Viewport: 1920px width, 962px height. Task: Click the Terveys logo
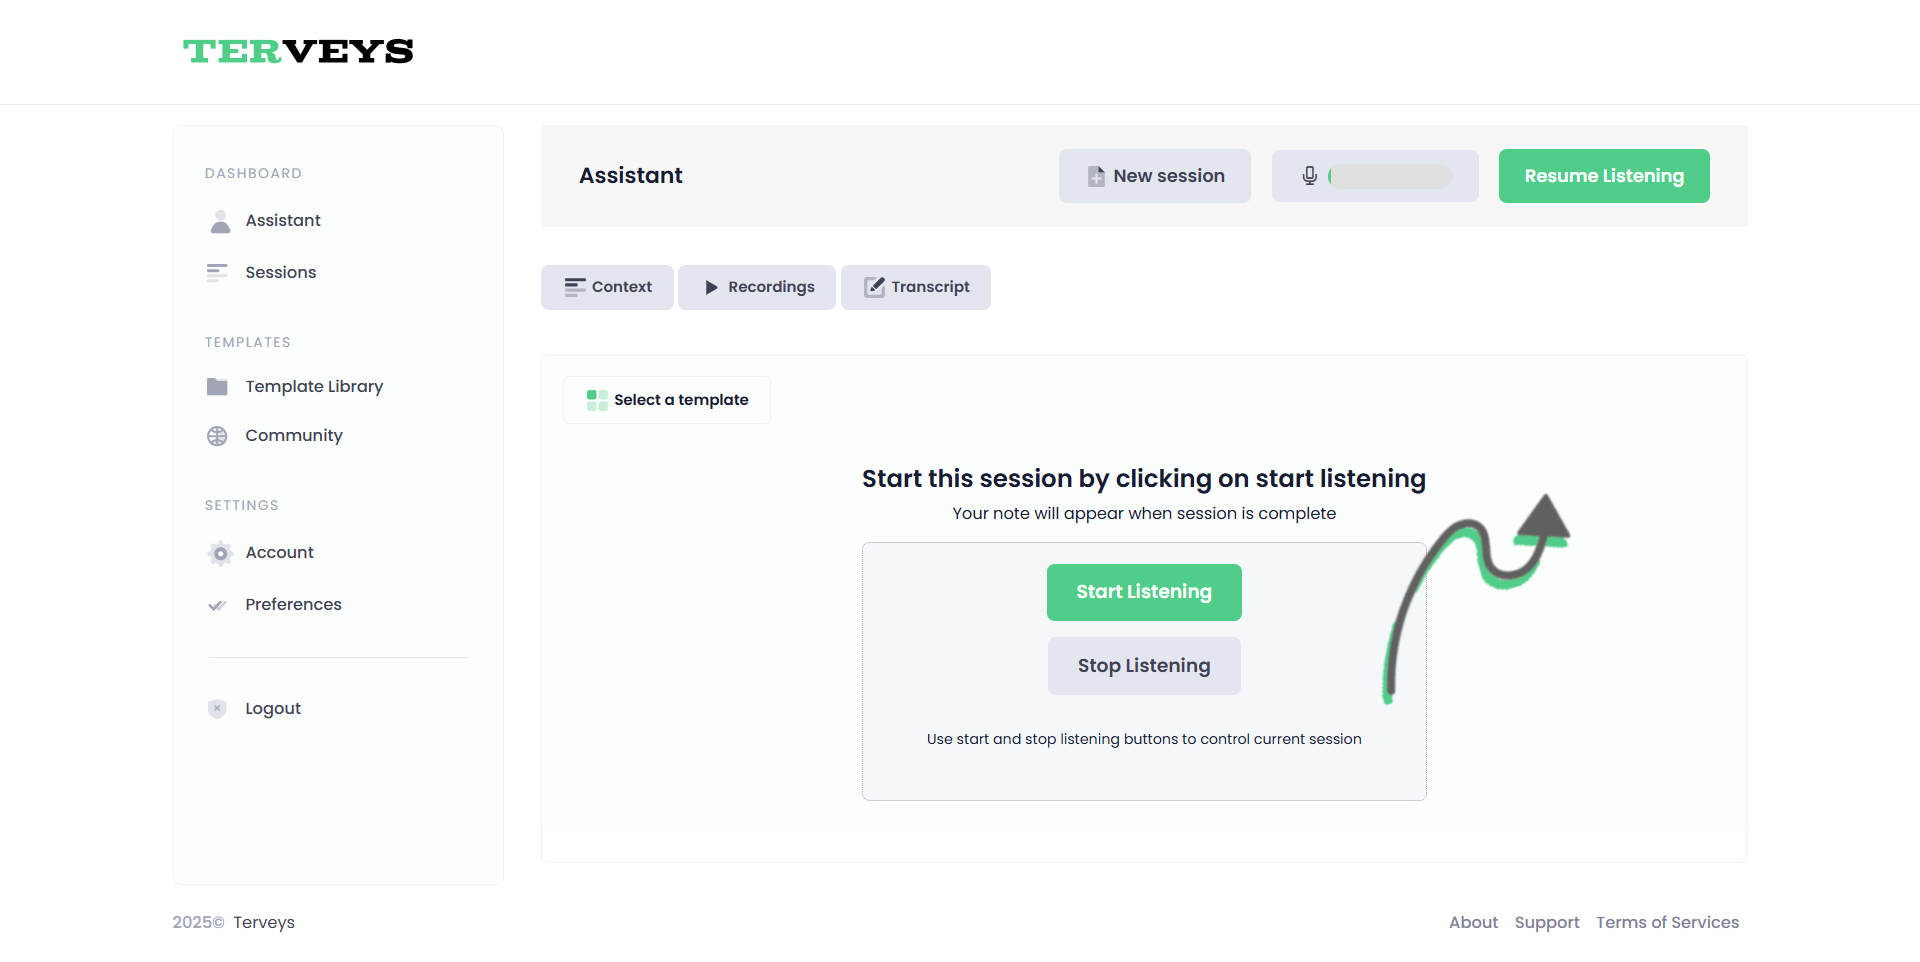(x=298, y=51)
